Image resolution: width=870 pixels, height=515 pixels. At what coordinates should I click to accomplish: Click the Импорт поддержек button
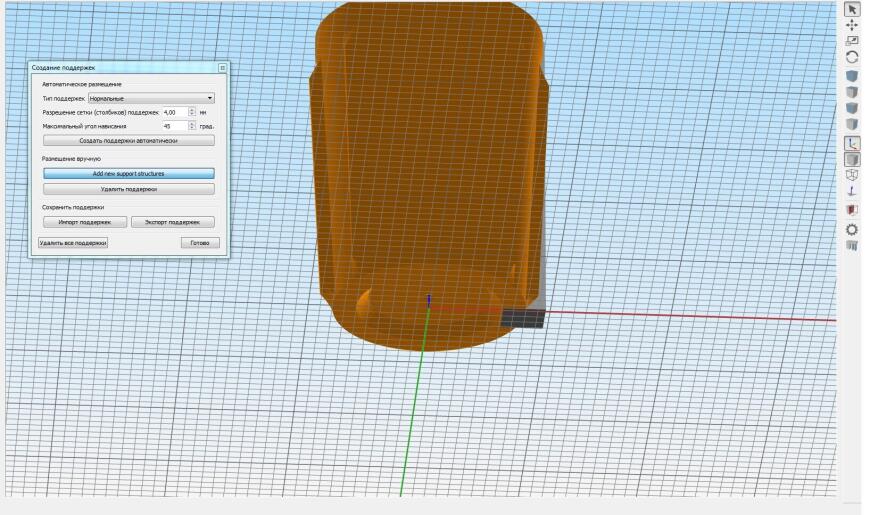(x=85, y=222)
